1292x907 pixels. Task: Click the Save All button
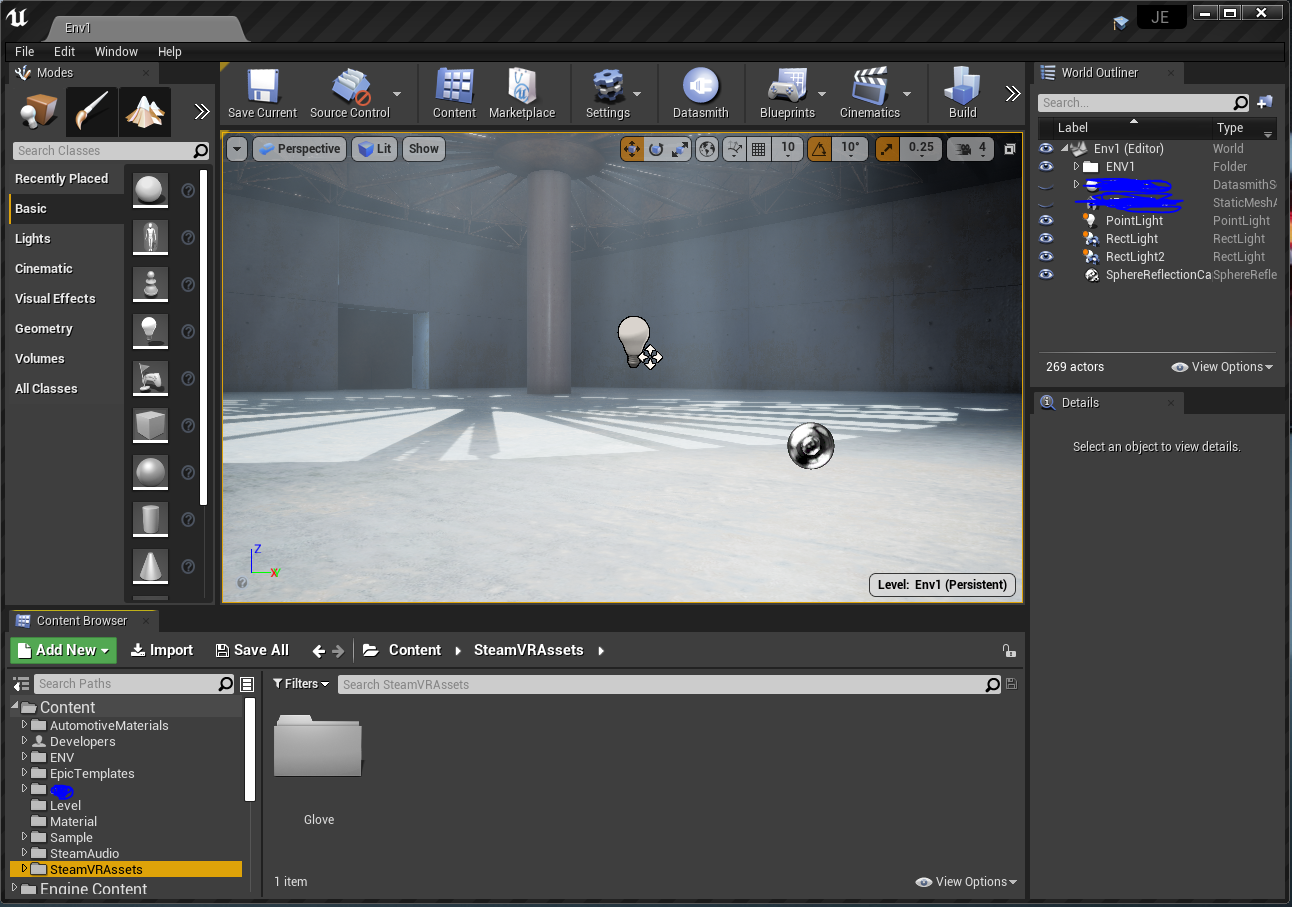(252, 650)
